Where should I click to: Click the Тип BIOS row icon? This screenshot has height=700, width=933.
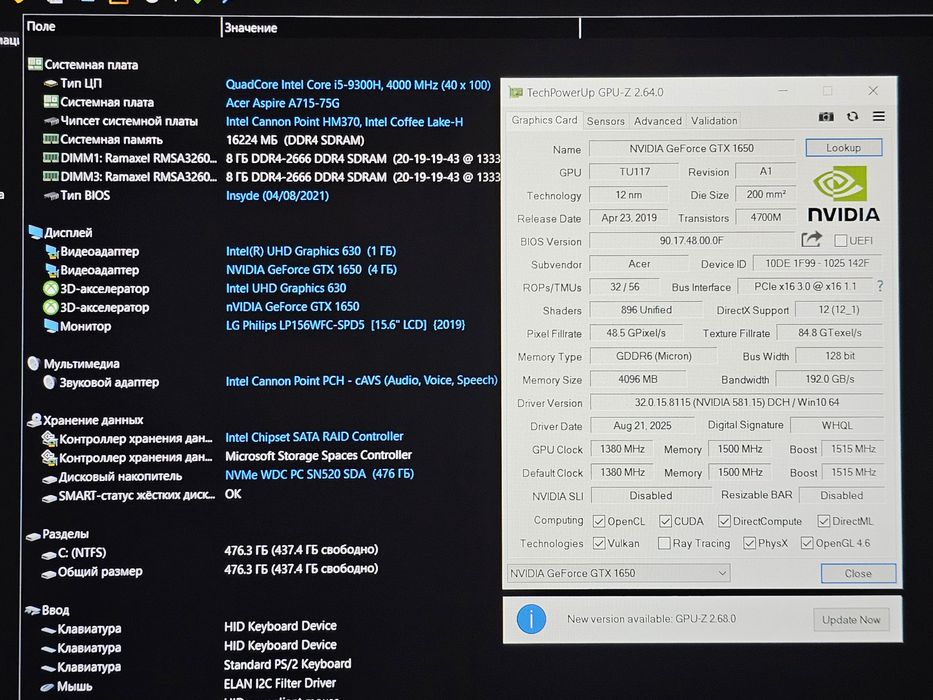coord(51,195)
